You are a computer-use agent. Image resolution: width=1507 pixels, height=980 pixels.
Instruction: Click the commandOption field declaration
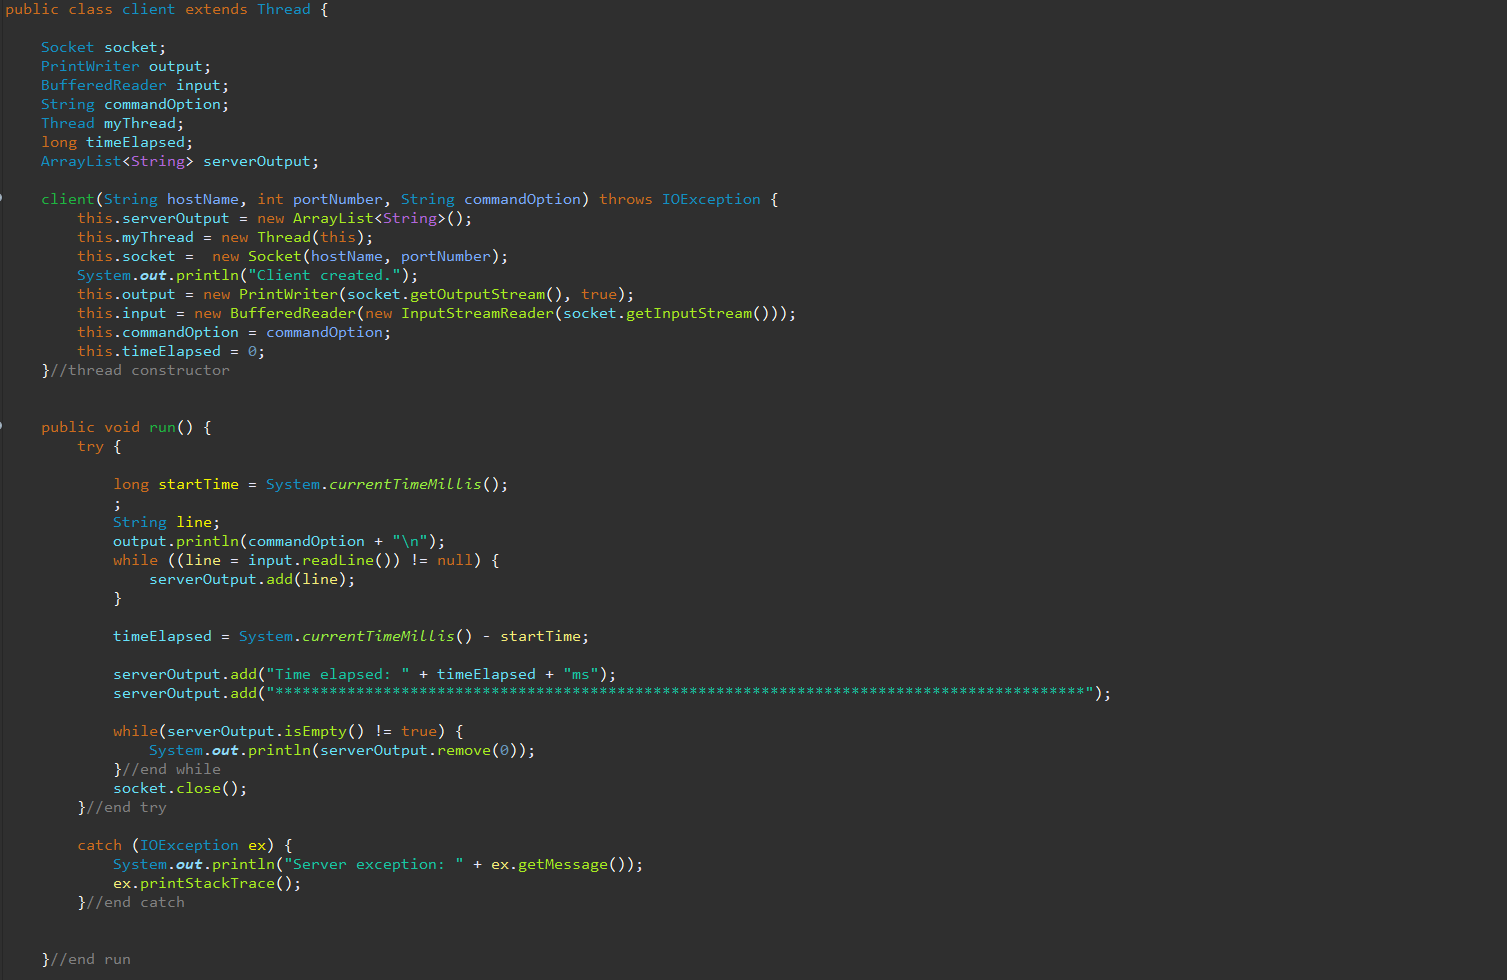point(135,103)
